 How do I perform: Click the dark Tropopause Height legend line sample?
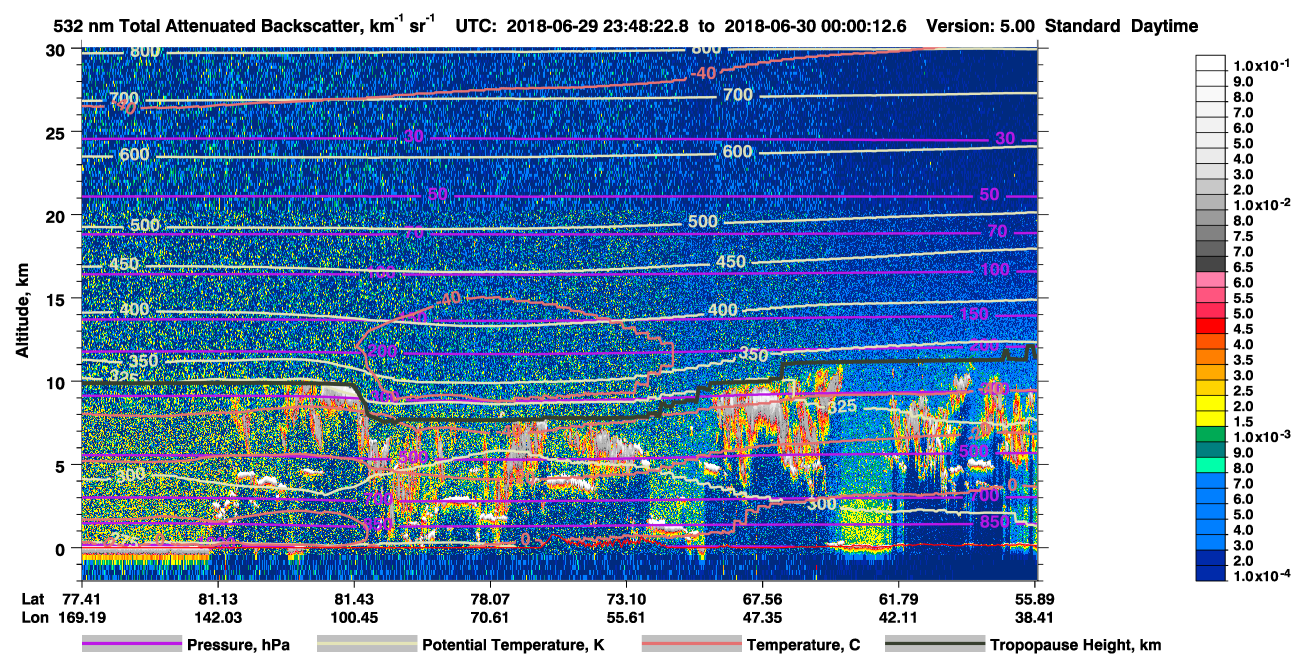click(x=934, y=645)
